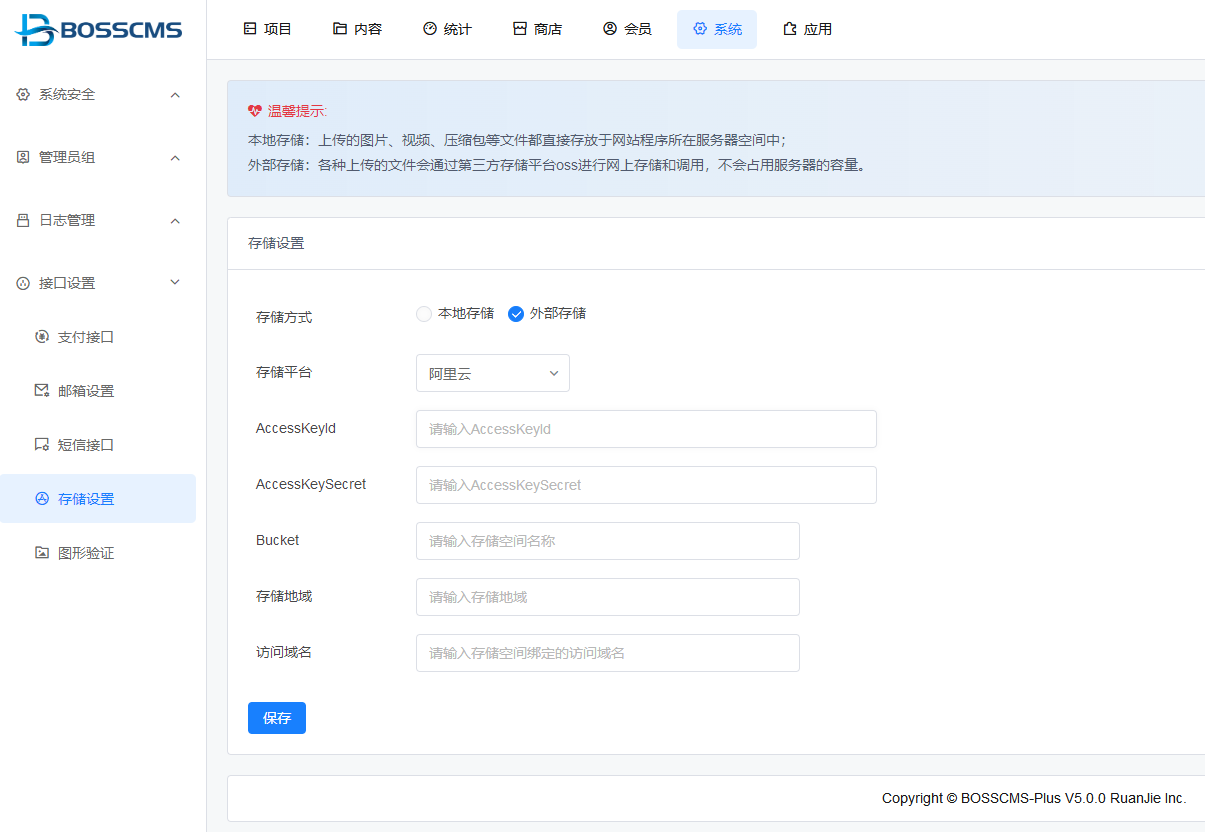Click into the Bucket input field
Viewport: 1205px width, 832px height.
[607, 541]
